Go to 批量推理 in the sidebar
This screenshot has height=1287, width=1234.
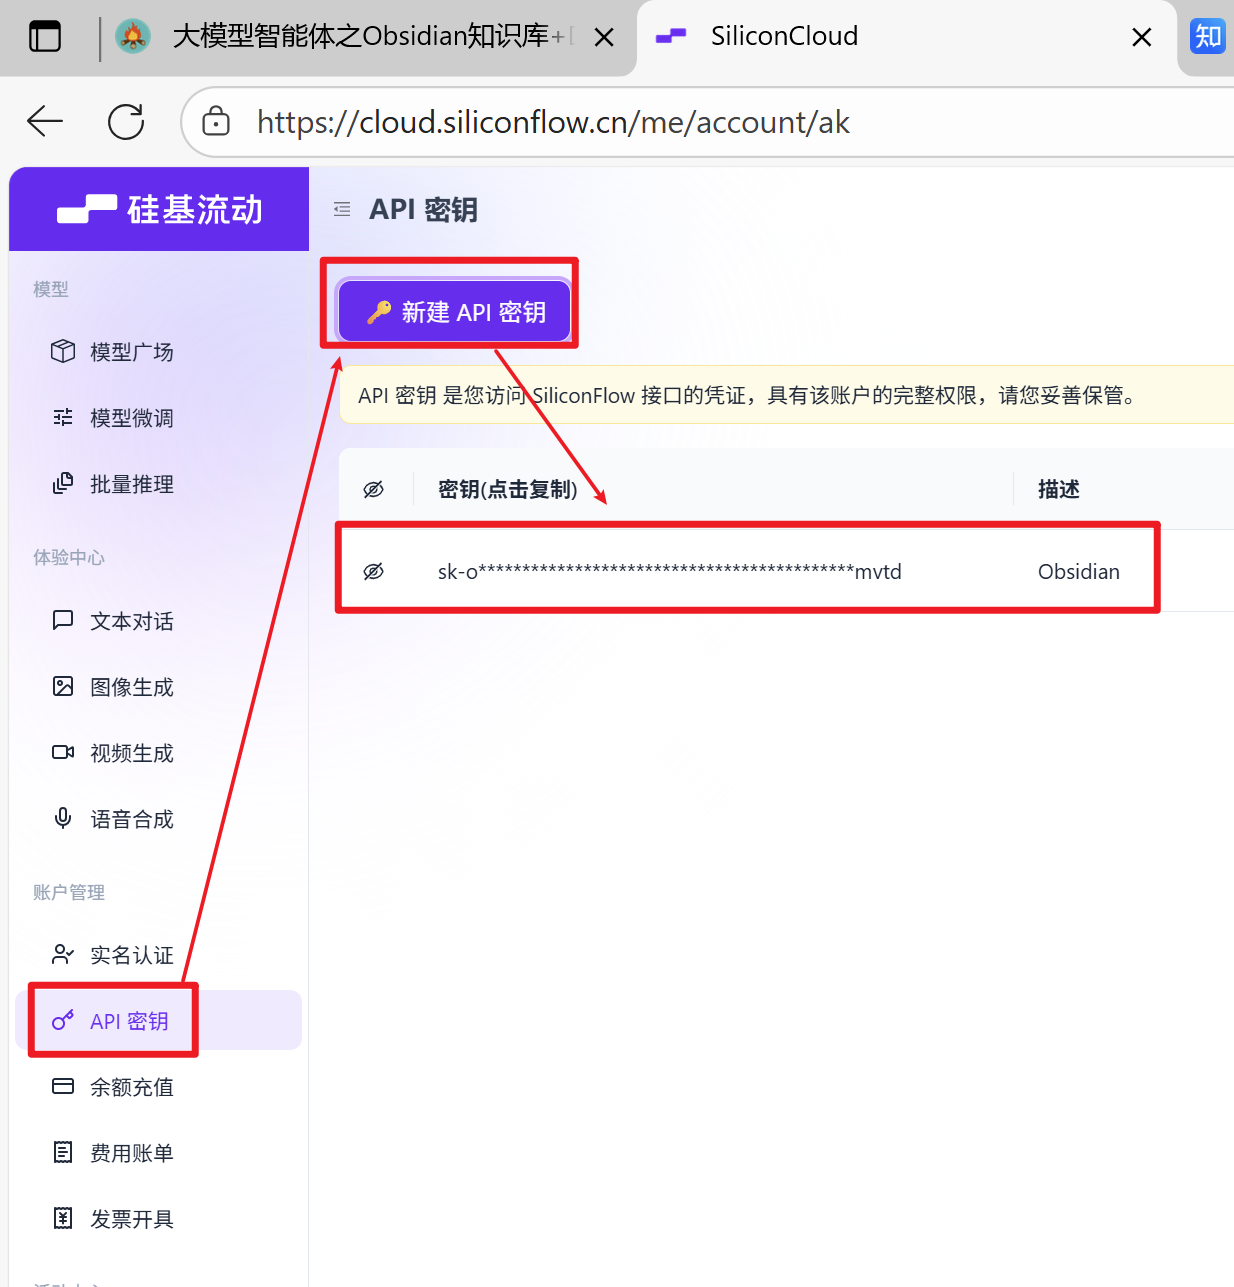coord(130,484)
